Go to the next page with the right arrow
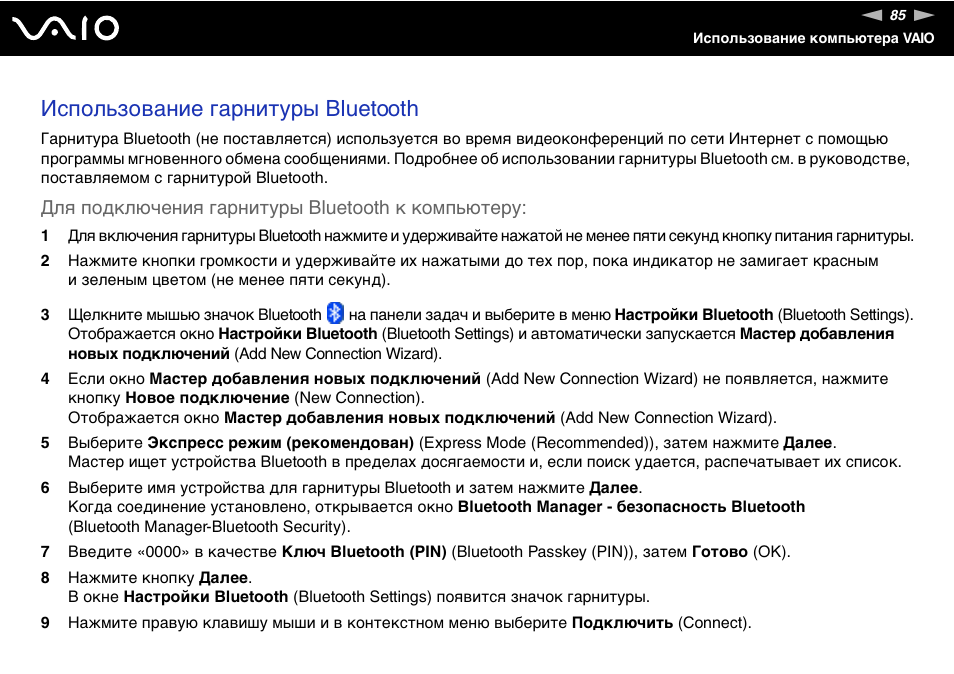The image size is (954, 674). [x=924, y=15]
